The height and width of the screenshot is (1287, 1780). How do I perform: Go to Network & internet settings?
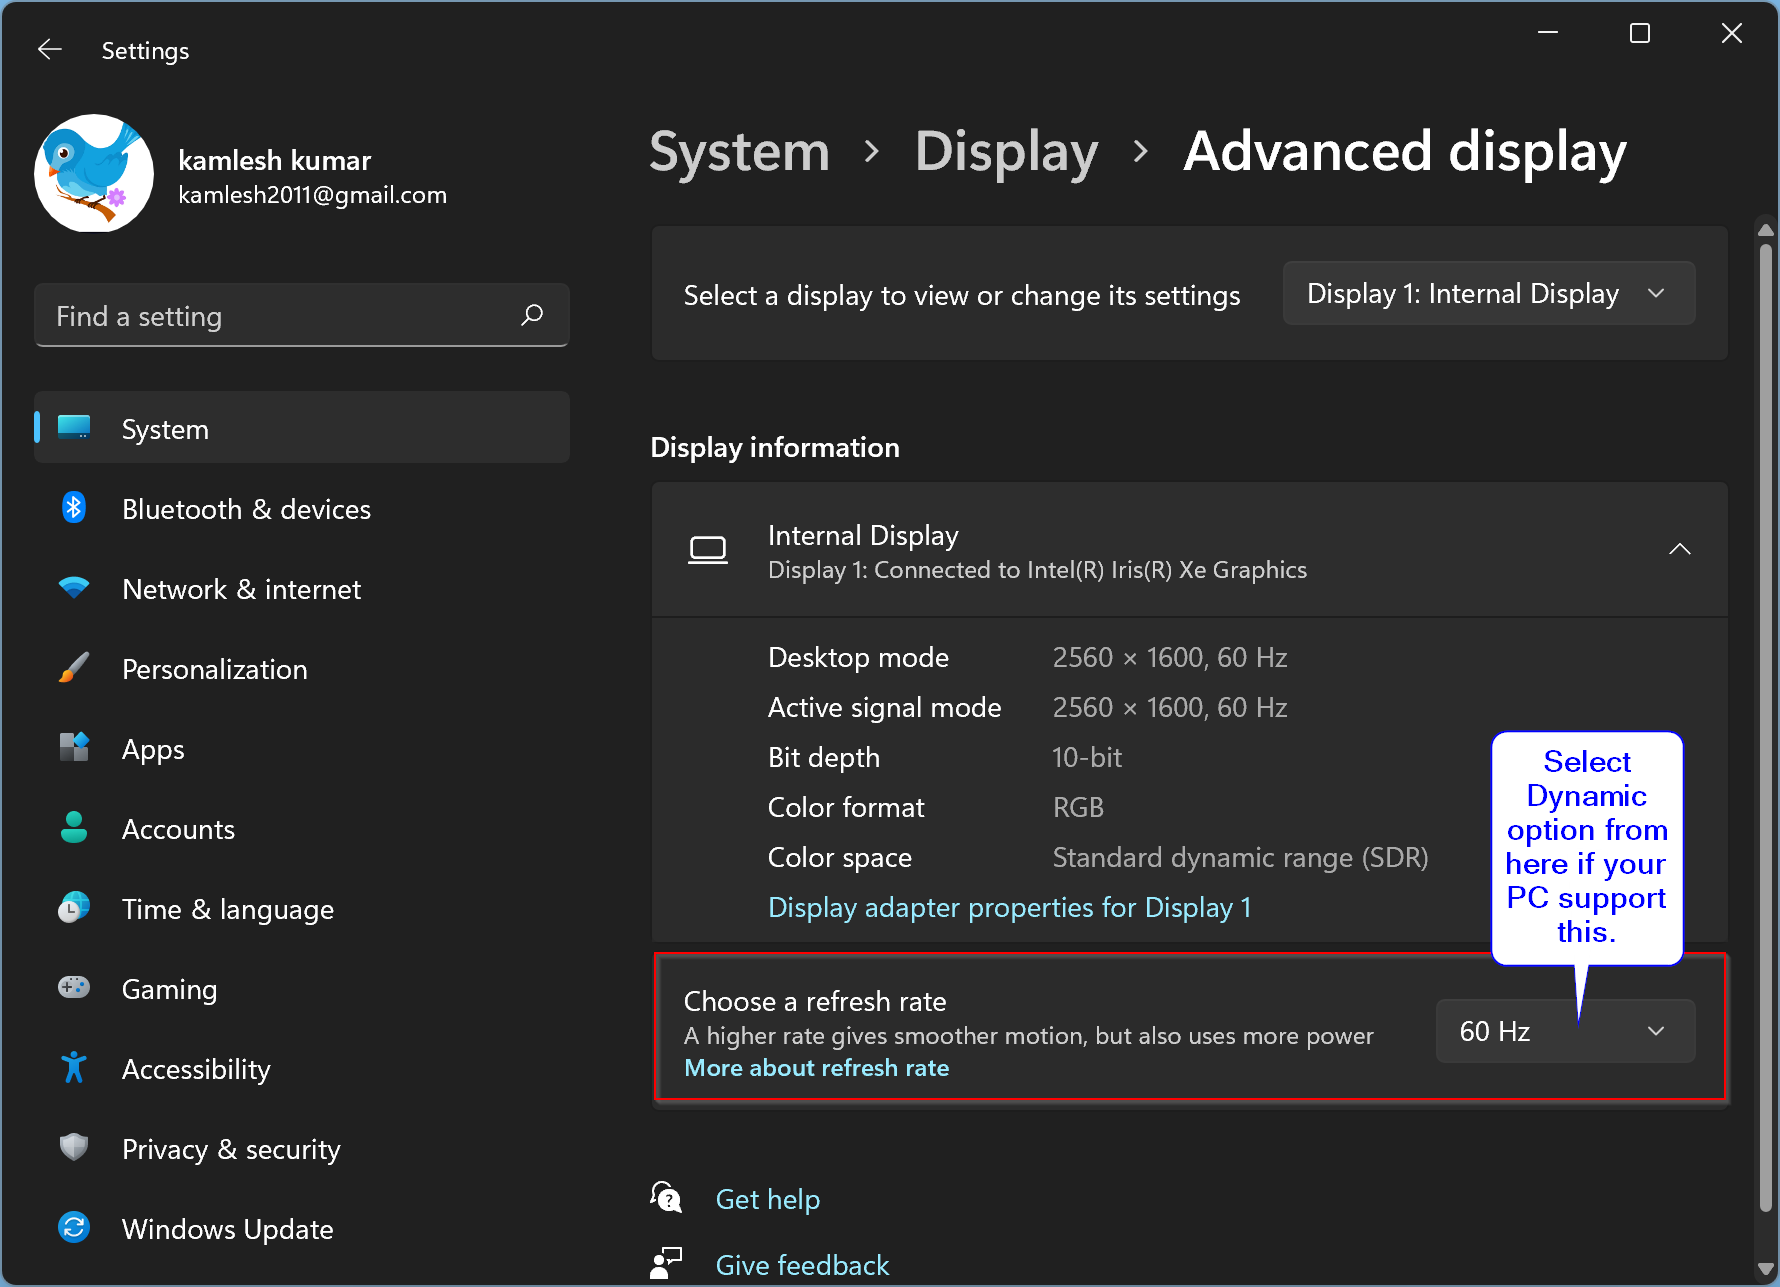coord(302,588)
